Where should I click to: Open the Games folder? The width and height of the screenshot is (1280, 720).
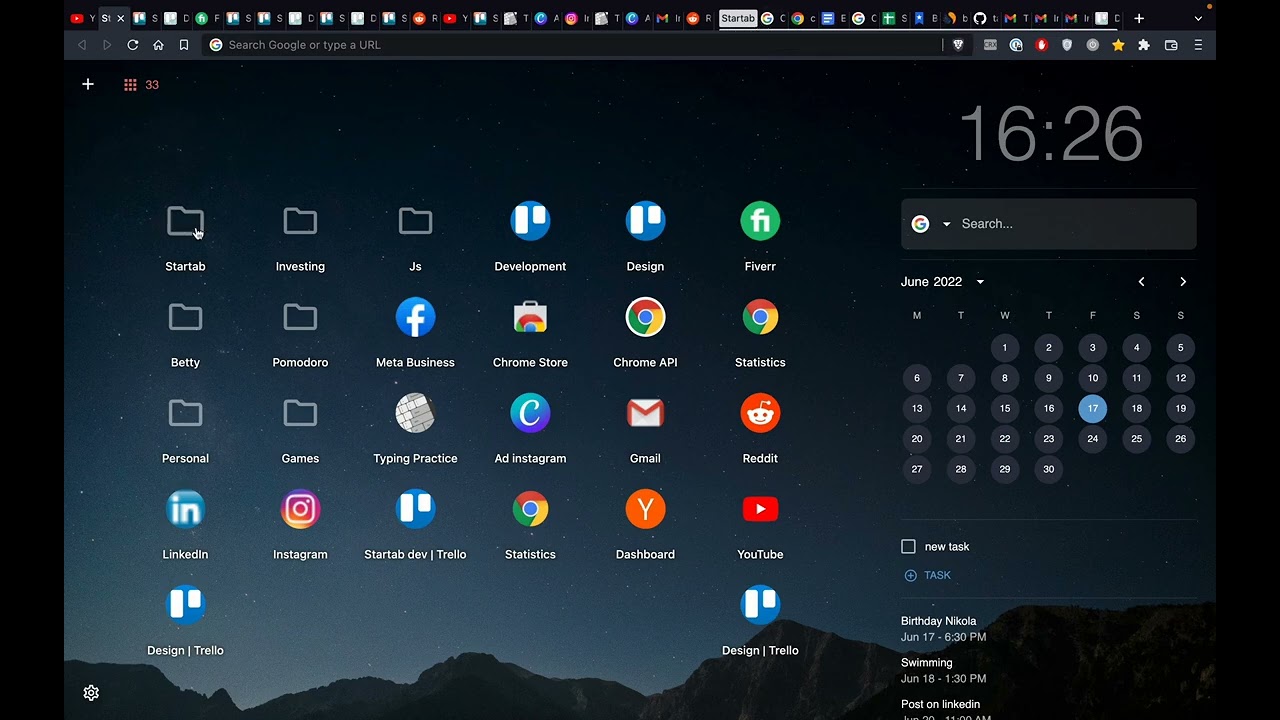point(300,413)
